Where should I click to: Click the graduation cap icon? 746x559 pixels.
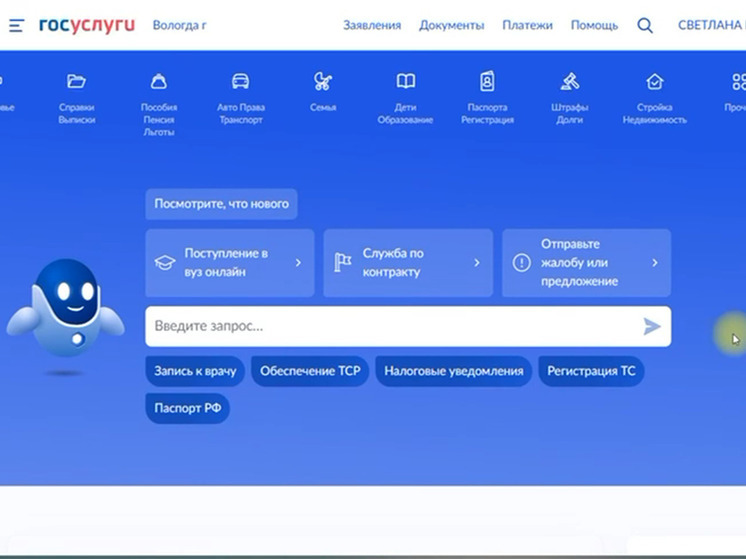165,263
